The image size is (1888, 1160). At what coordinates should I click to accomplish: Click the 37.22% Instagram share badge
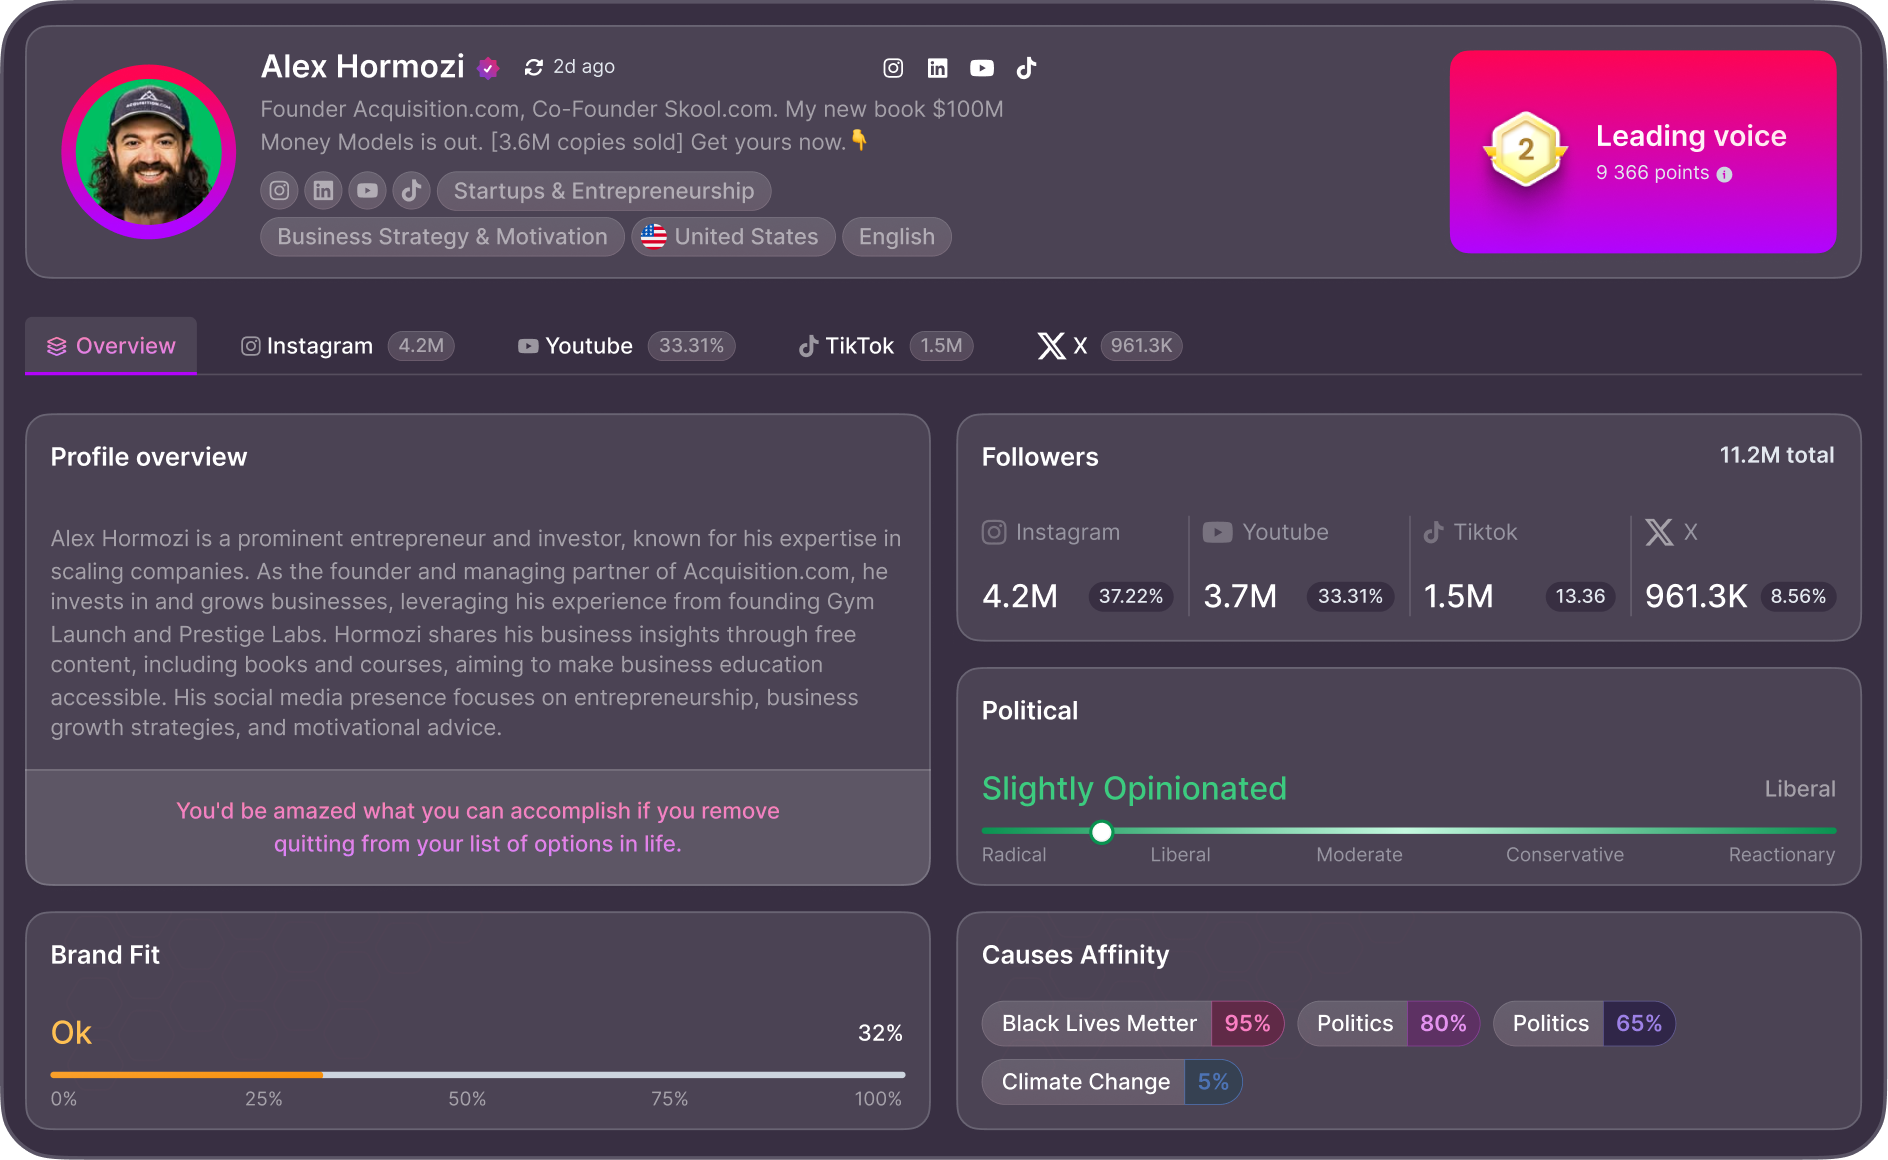1130,597
